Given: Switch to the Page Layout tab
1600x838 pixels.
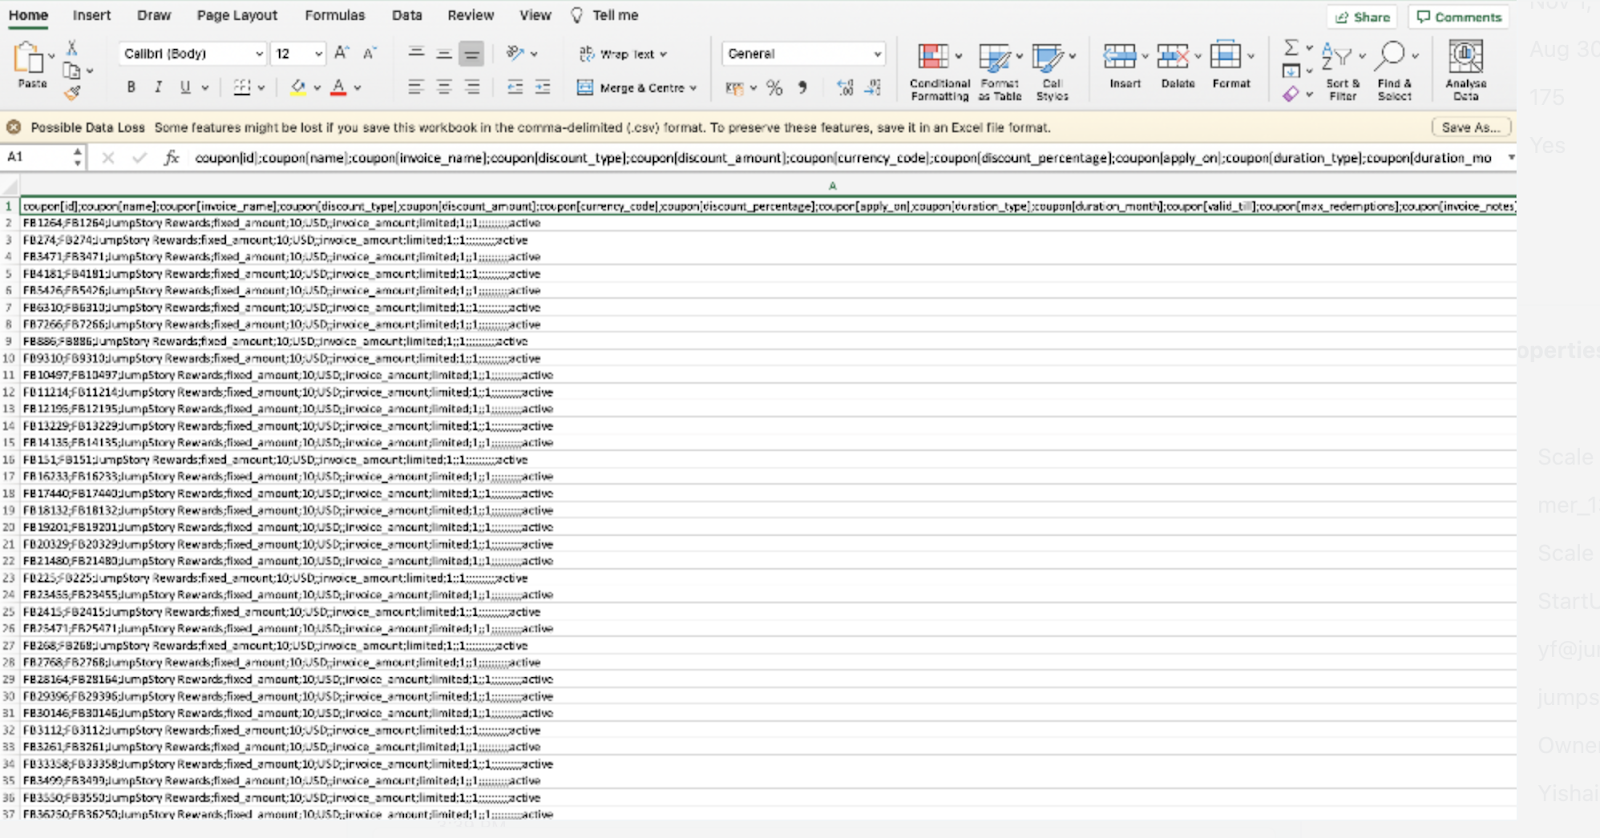Looking at the screenshot, I should tap(237, 15).
